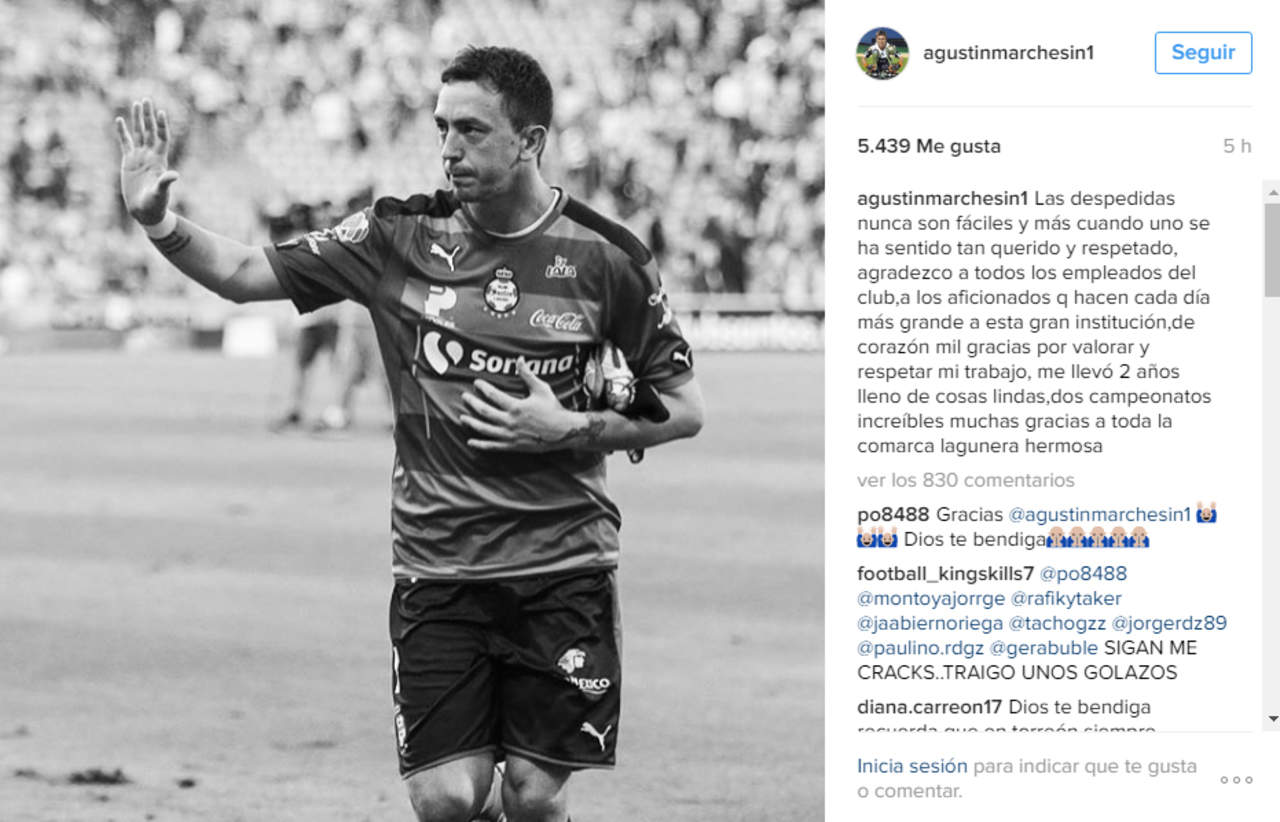
Task: Open the @rafikytaker mention
Action: click(x=1066, y=598)
